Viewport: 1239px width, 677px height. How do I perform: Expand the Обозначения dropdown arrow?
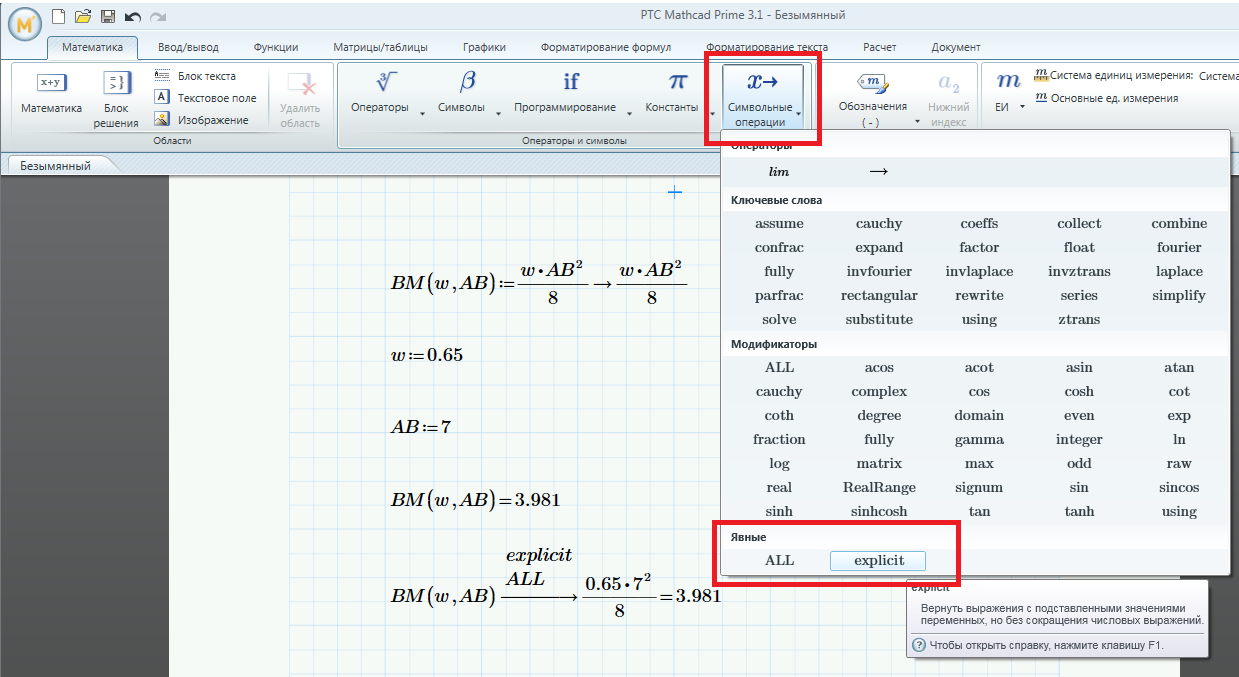[x=917, y=121]
